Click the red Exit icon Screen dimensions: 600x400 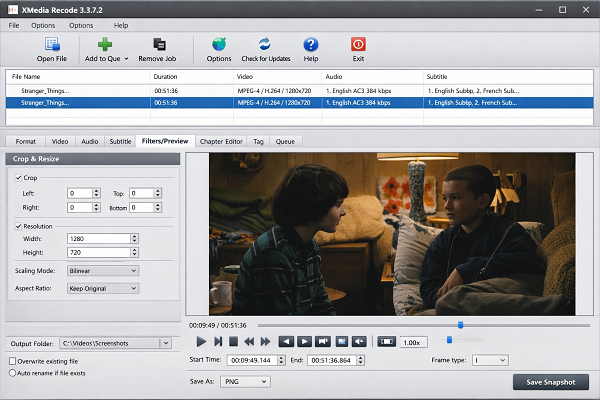(x=358, y=45)
